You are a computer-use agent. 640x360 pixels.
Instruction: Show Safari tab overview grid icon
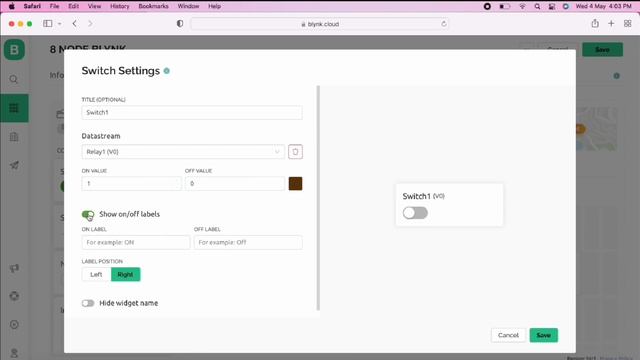pyautogui.click(x=628, y=24)
